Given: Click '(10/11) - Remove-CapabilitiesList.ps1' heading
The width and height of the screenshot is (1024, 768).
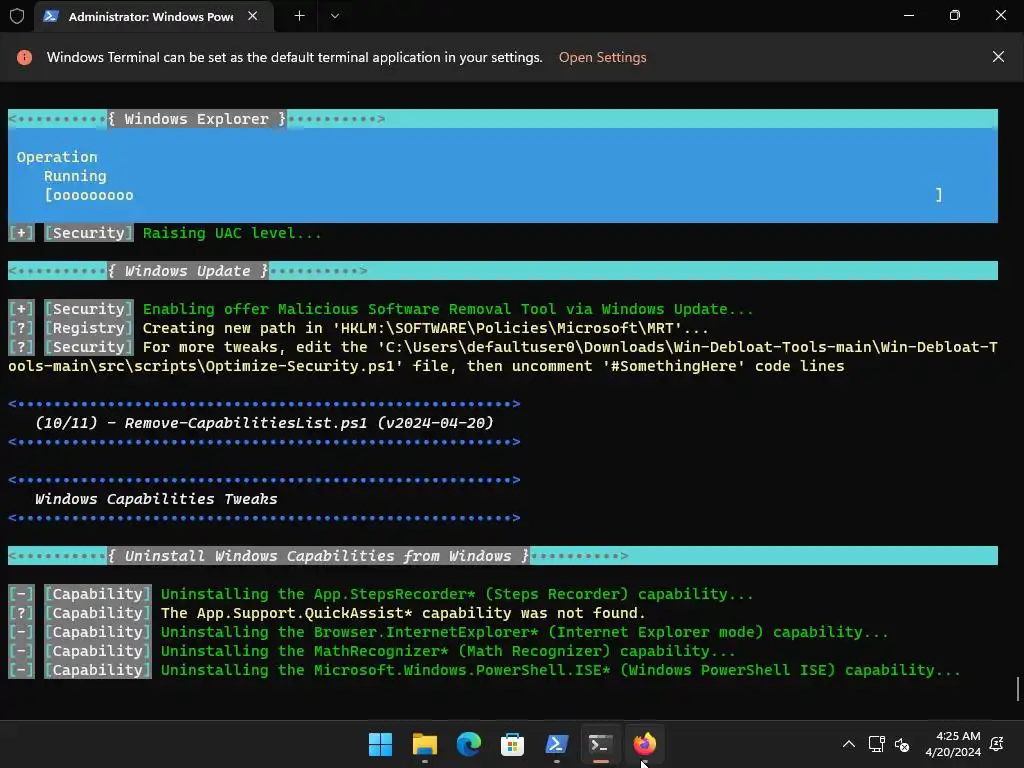Looking at the screenshot, I should 264,423.
